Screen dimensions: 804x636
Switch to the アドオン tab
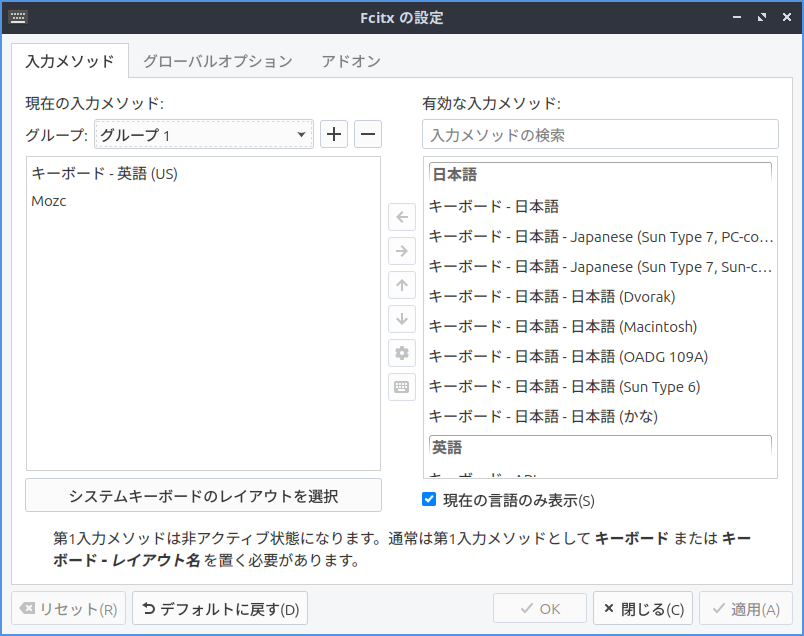[351, 61]
